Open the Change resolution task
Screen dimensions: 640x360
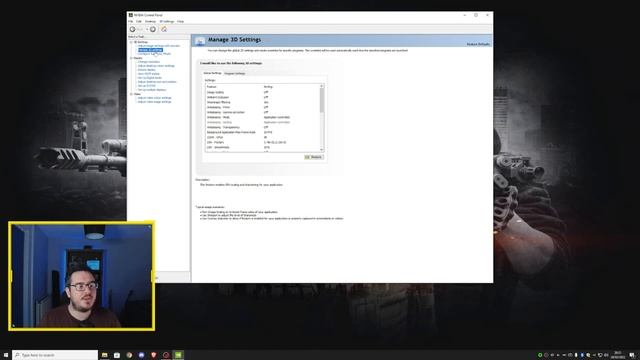click(149, 62)
